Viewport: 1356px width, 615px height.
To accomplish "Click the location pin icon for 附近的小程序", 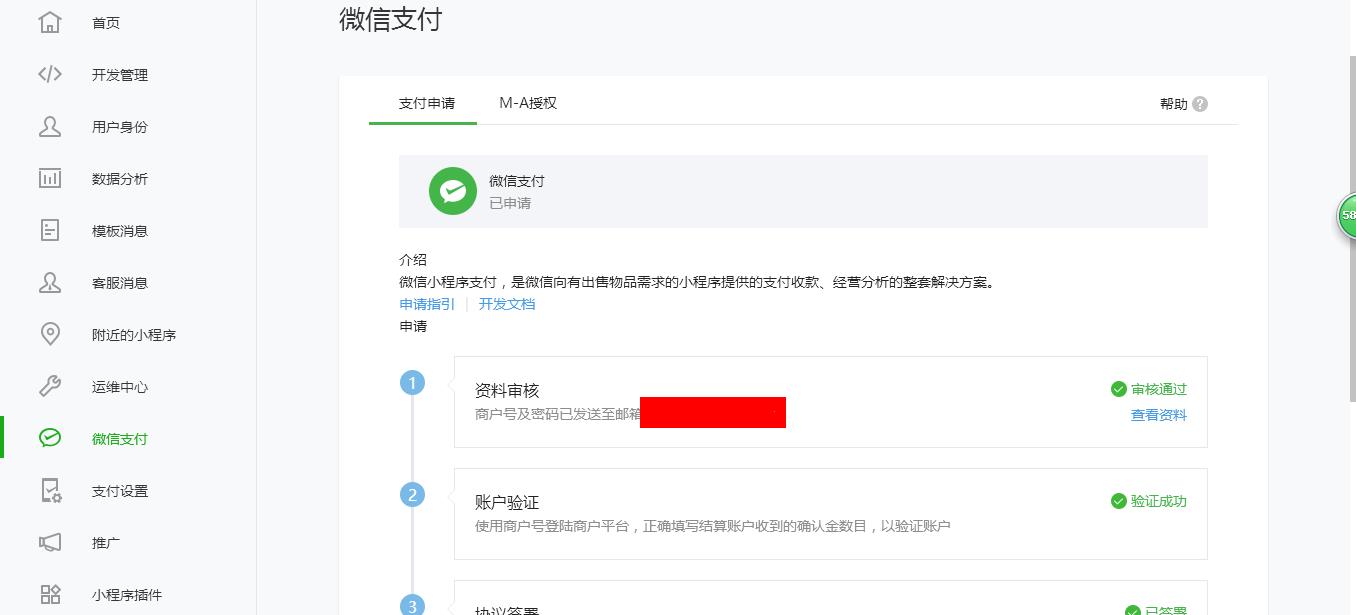I will tap(50, 334).
